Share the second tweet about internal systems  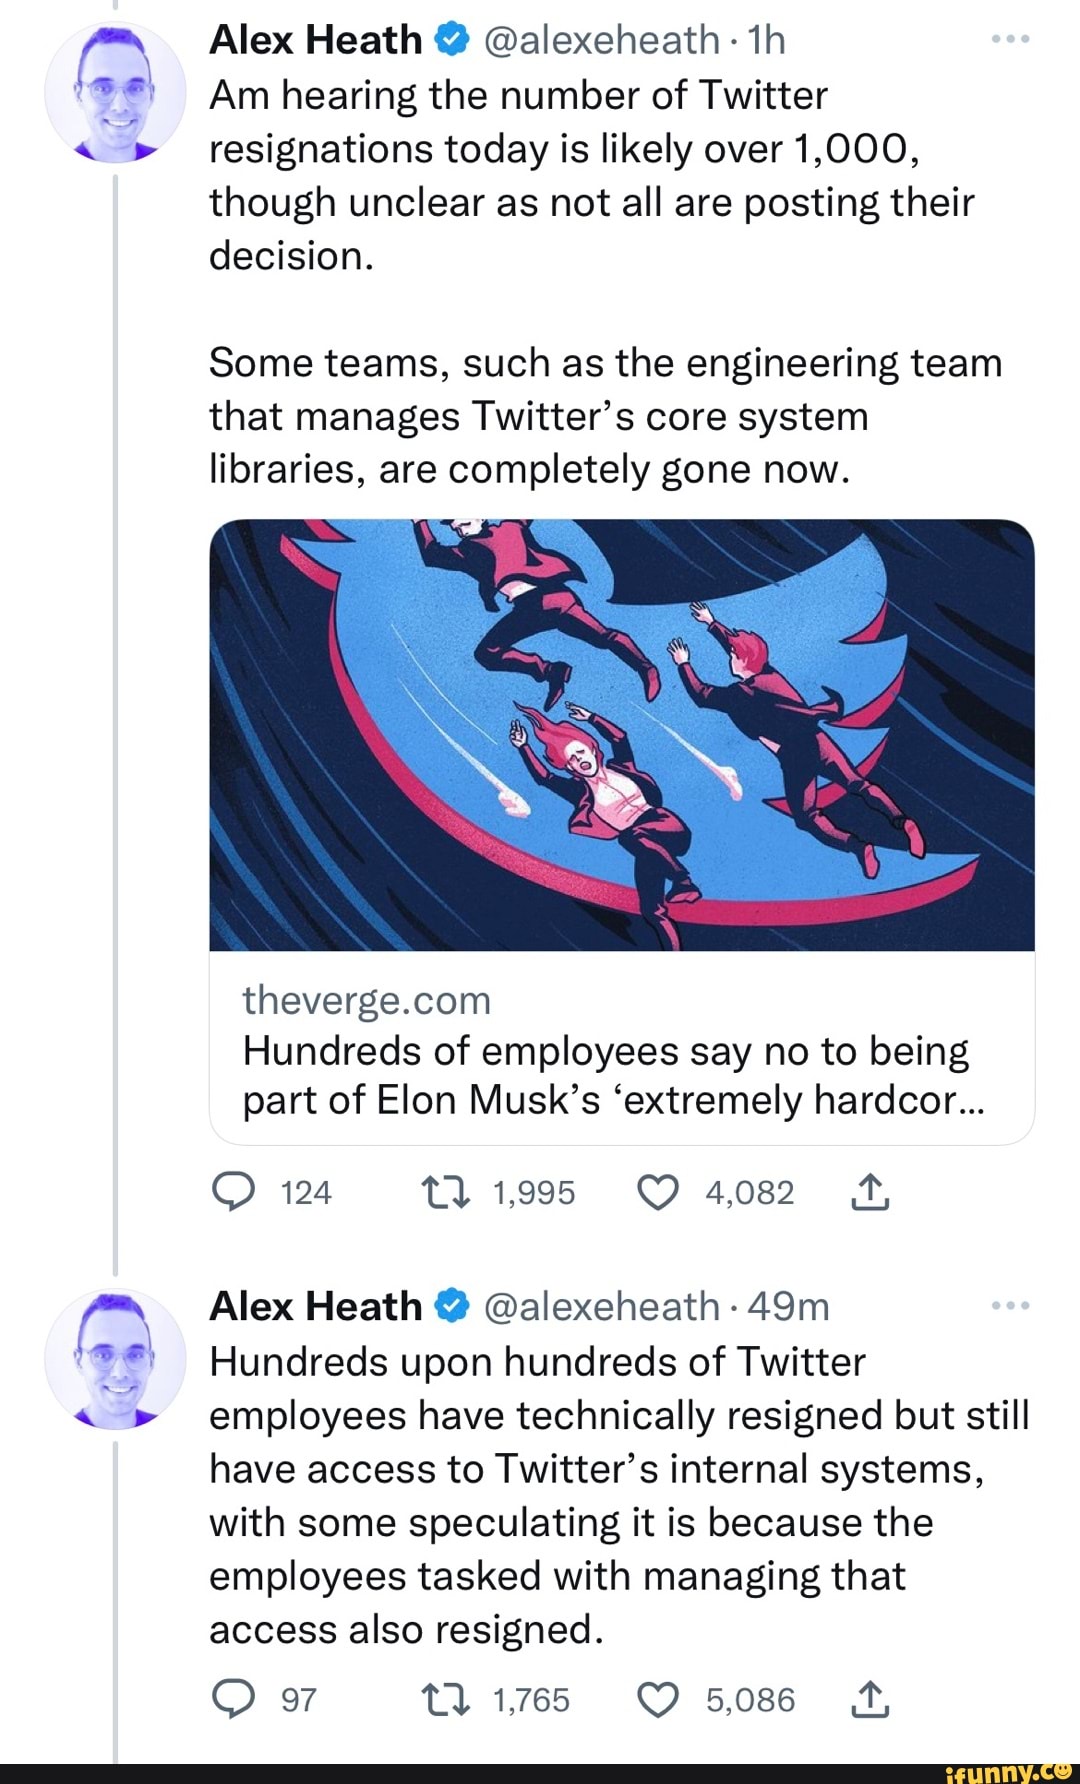(870, 1699)
